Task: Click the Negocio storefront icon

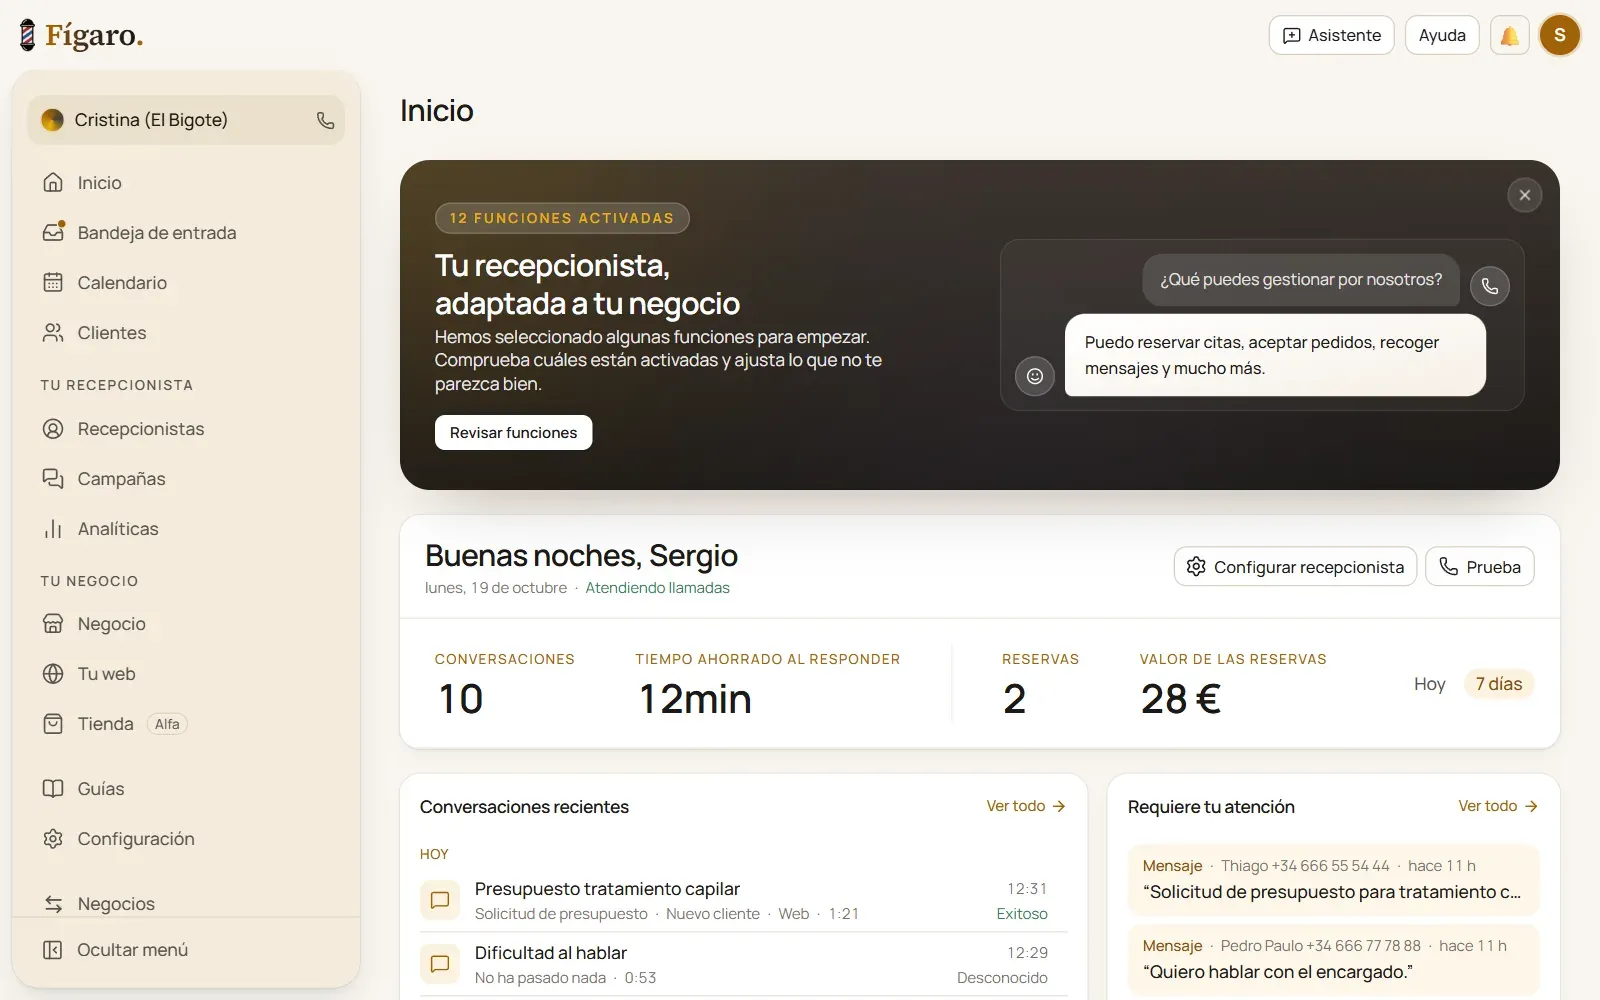Action: pos(53,624)
